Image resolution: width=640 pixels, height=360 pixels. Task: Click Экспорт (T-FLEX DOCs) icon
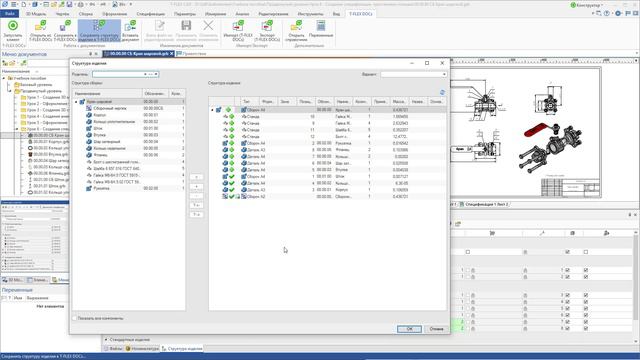(x=267, y=26)
